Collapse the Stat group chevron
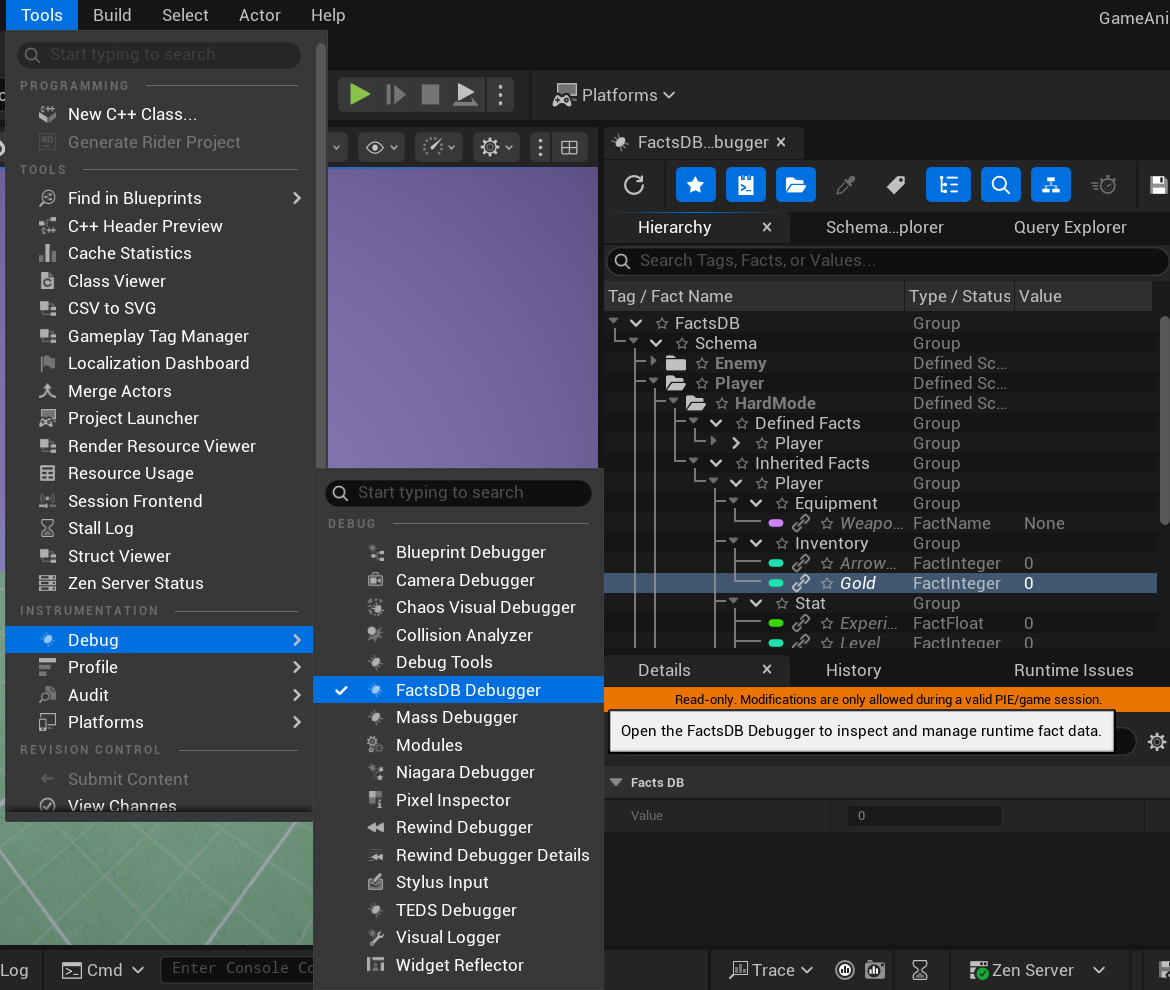The height and width of the screenshot is (990, 1170). click(756, 604)
